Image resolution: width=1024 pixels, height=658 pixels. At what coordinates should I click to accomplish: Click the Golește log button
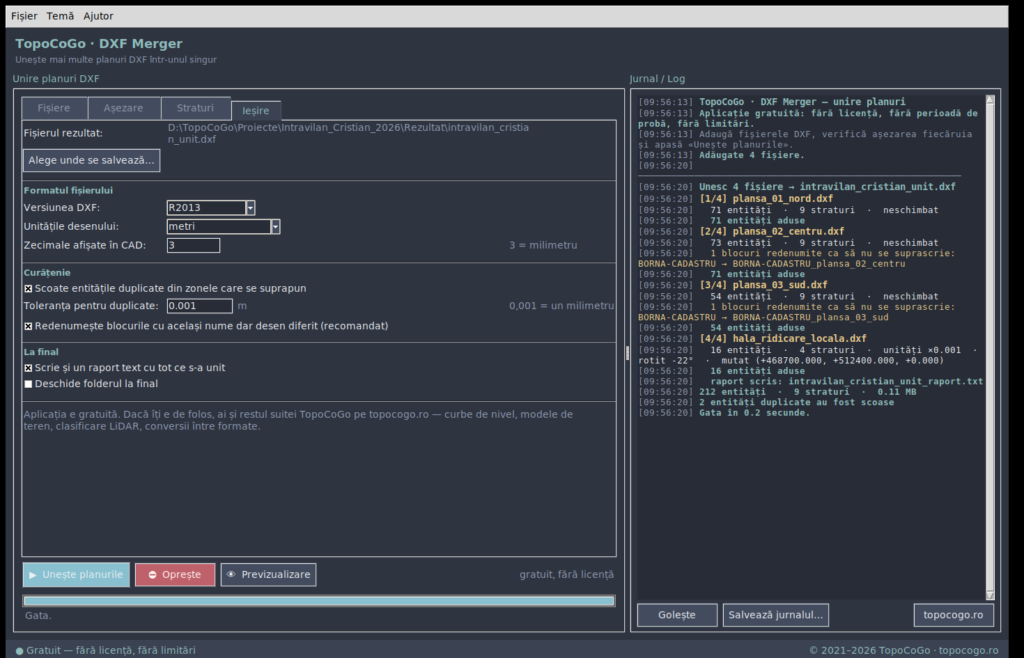click(677, 615)
